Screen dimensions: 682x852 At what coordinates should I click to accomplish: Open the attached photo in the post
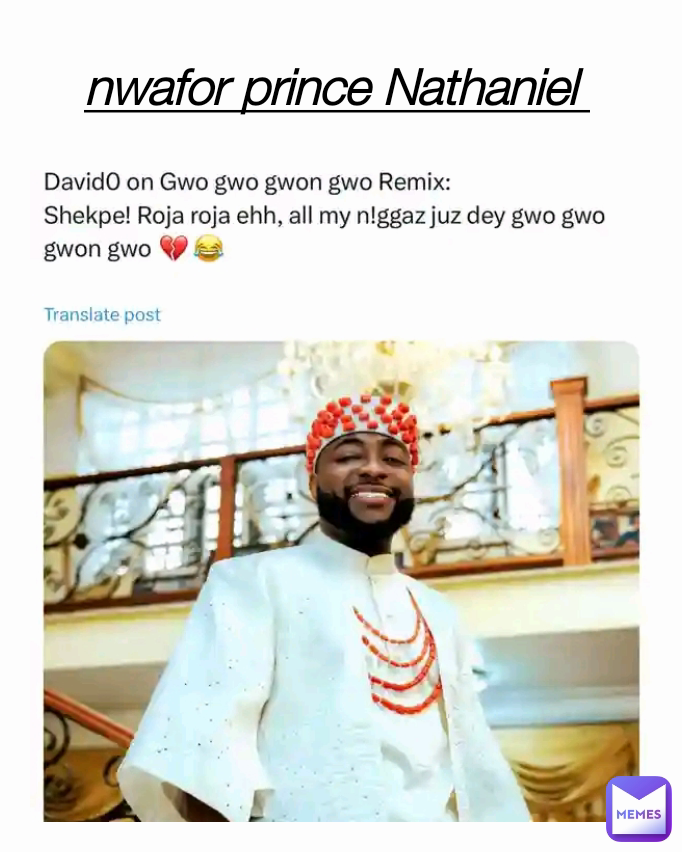point(341,580)
